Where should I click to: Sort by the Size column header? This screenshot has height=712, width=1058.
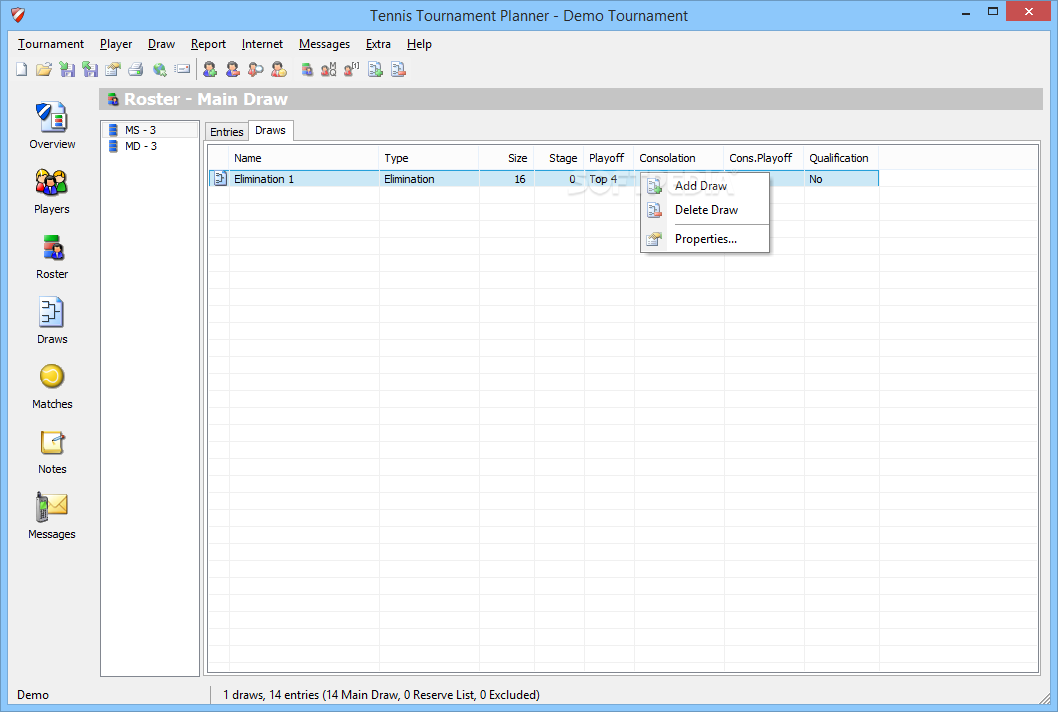[x=507, y=158]
